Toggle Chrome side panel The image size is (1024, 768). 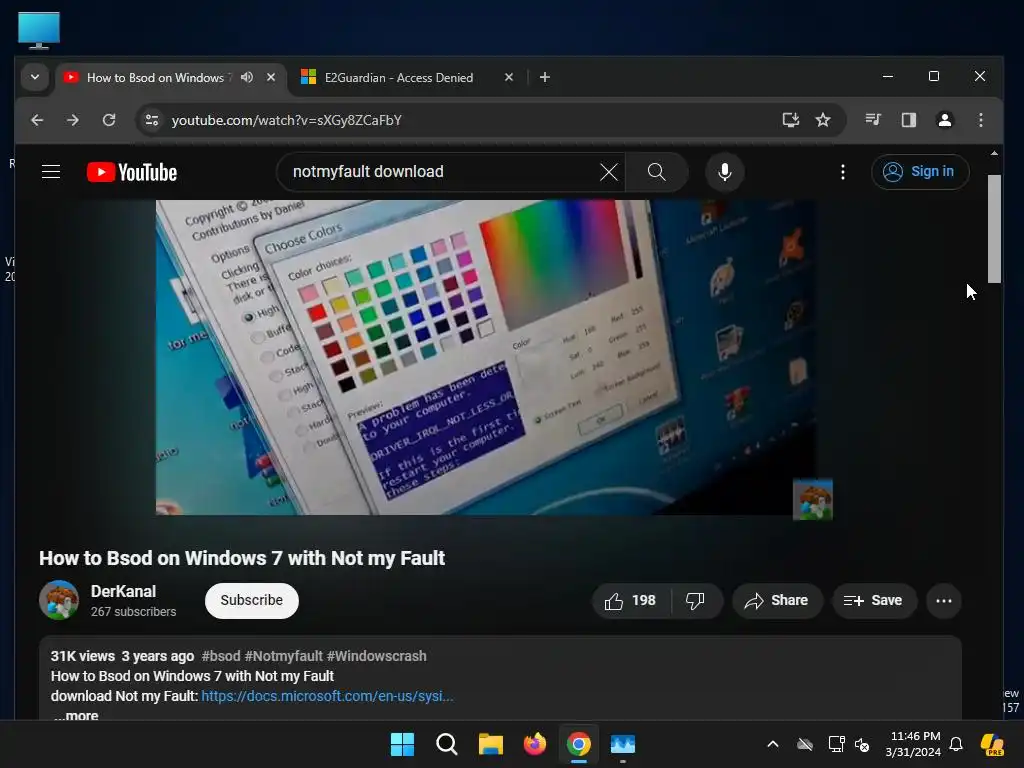tap(908, 120)
